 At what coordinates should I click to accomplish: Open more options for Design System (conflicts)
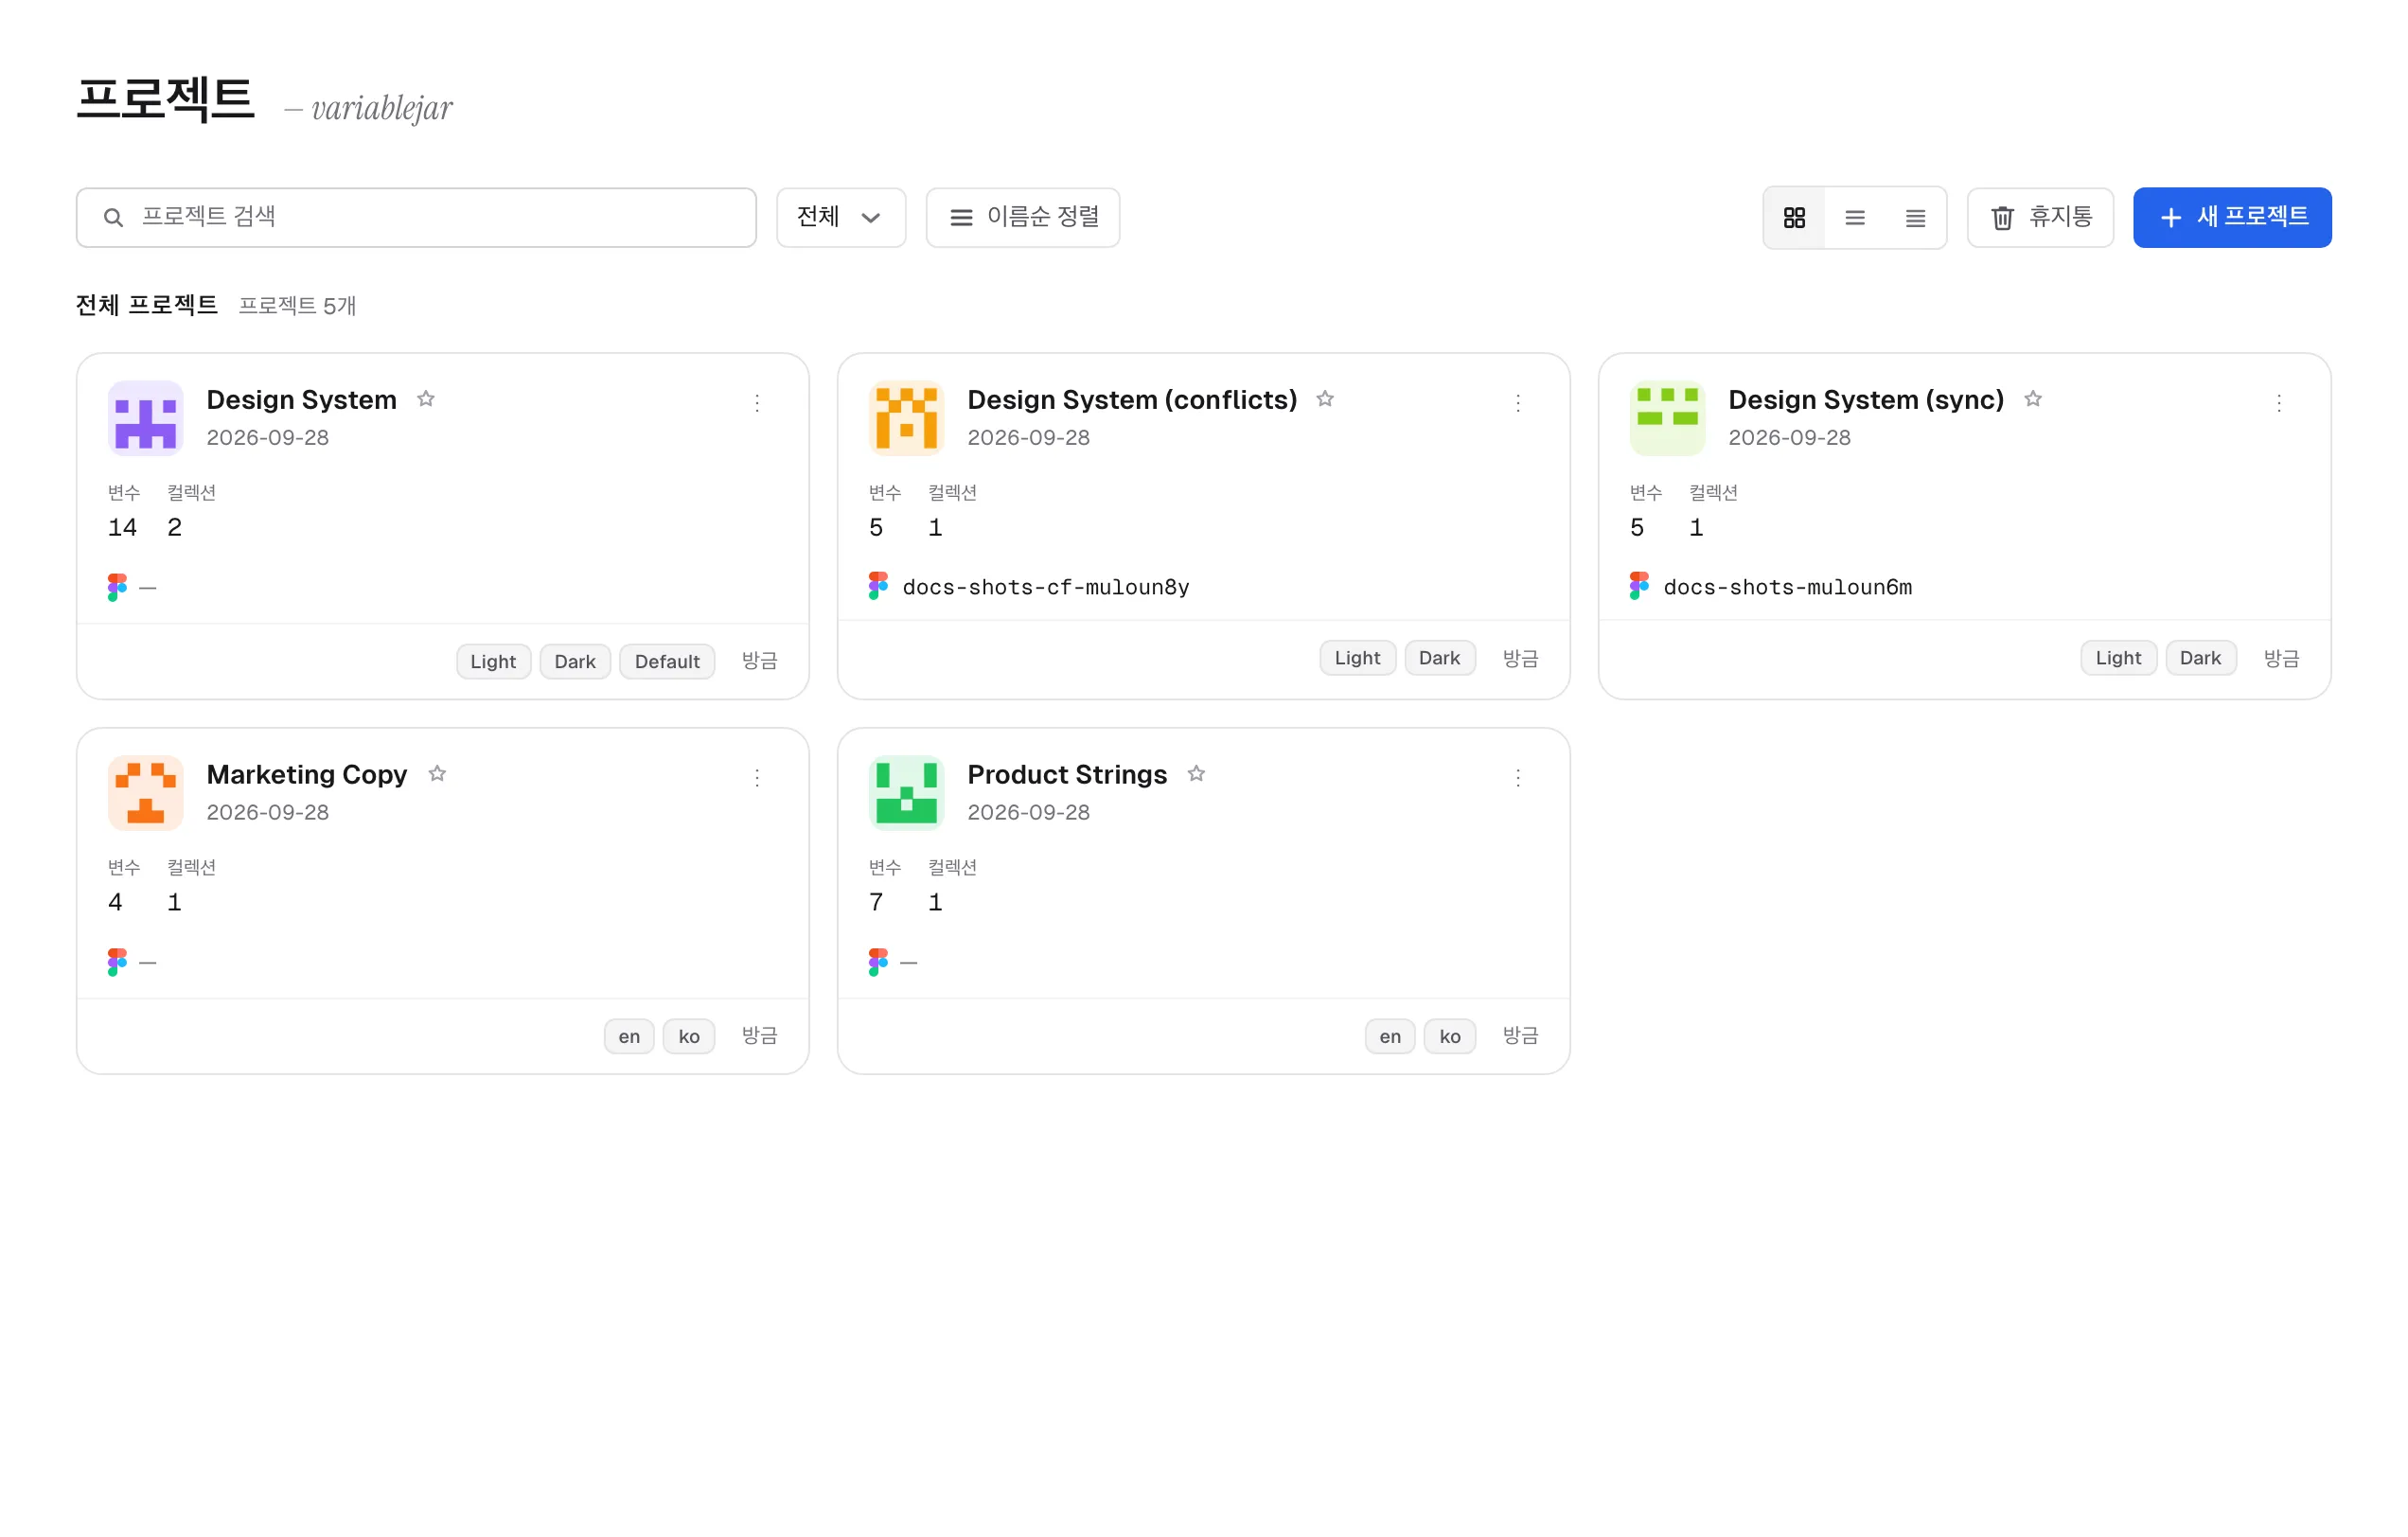click(x=1518, y=403)
